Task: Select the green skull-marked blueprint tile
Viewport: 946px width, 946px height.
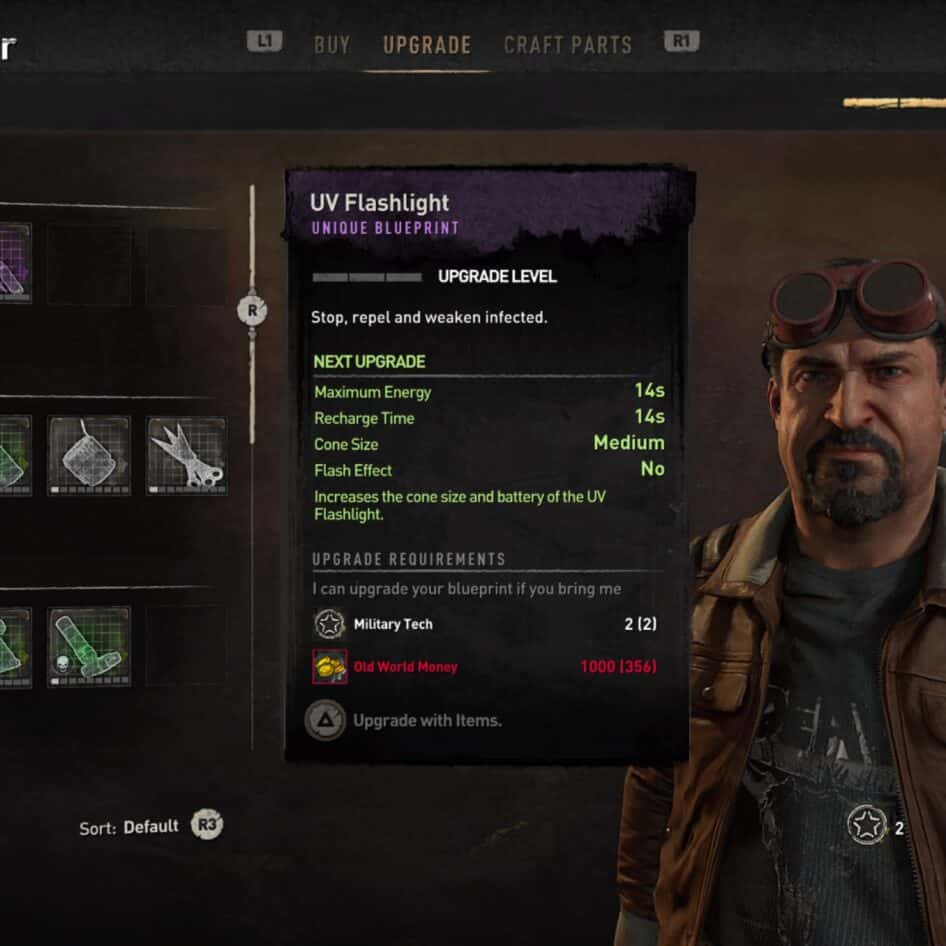Action: click(x=89, y=647)
